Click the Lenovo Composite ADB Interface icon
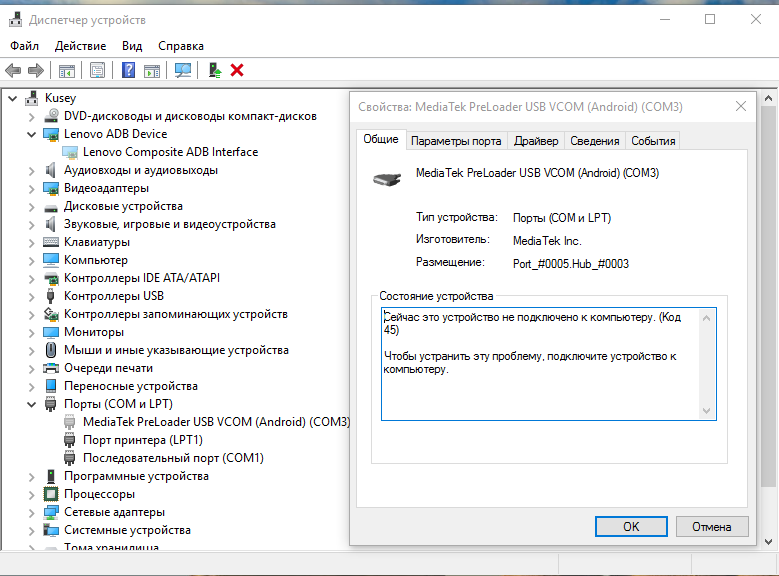 tap(70, 152)
